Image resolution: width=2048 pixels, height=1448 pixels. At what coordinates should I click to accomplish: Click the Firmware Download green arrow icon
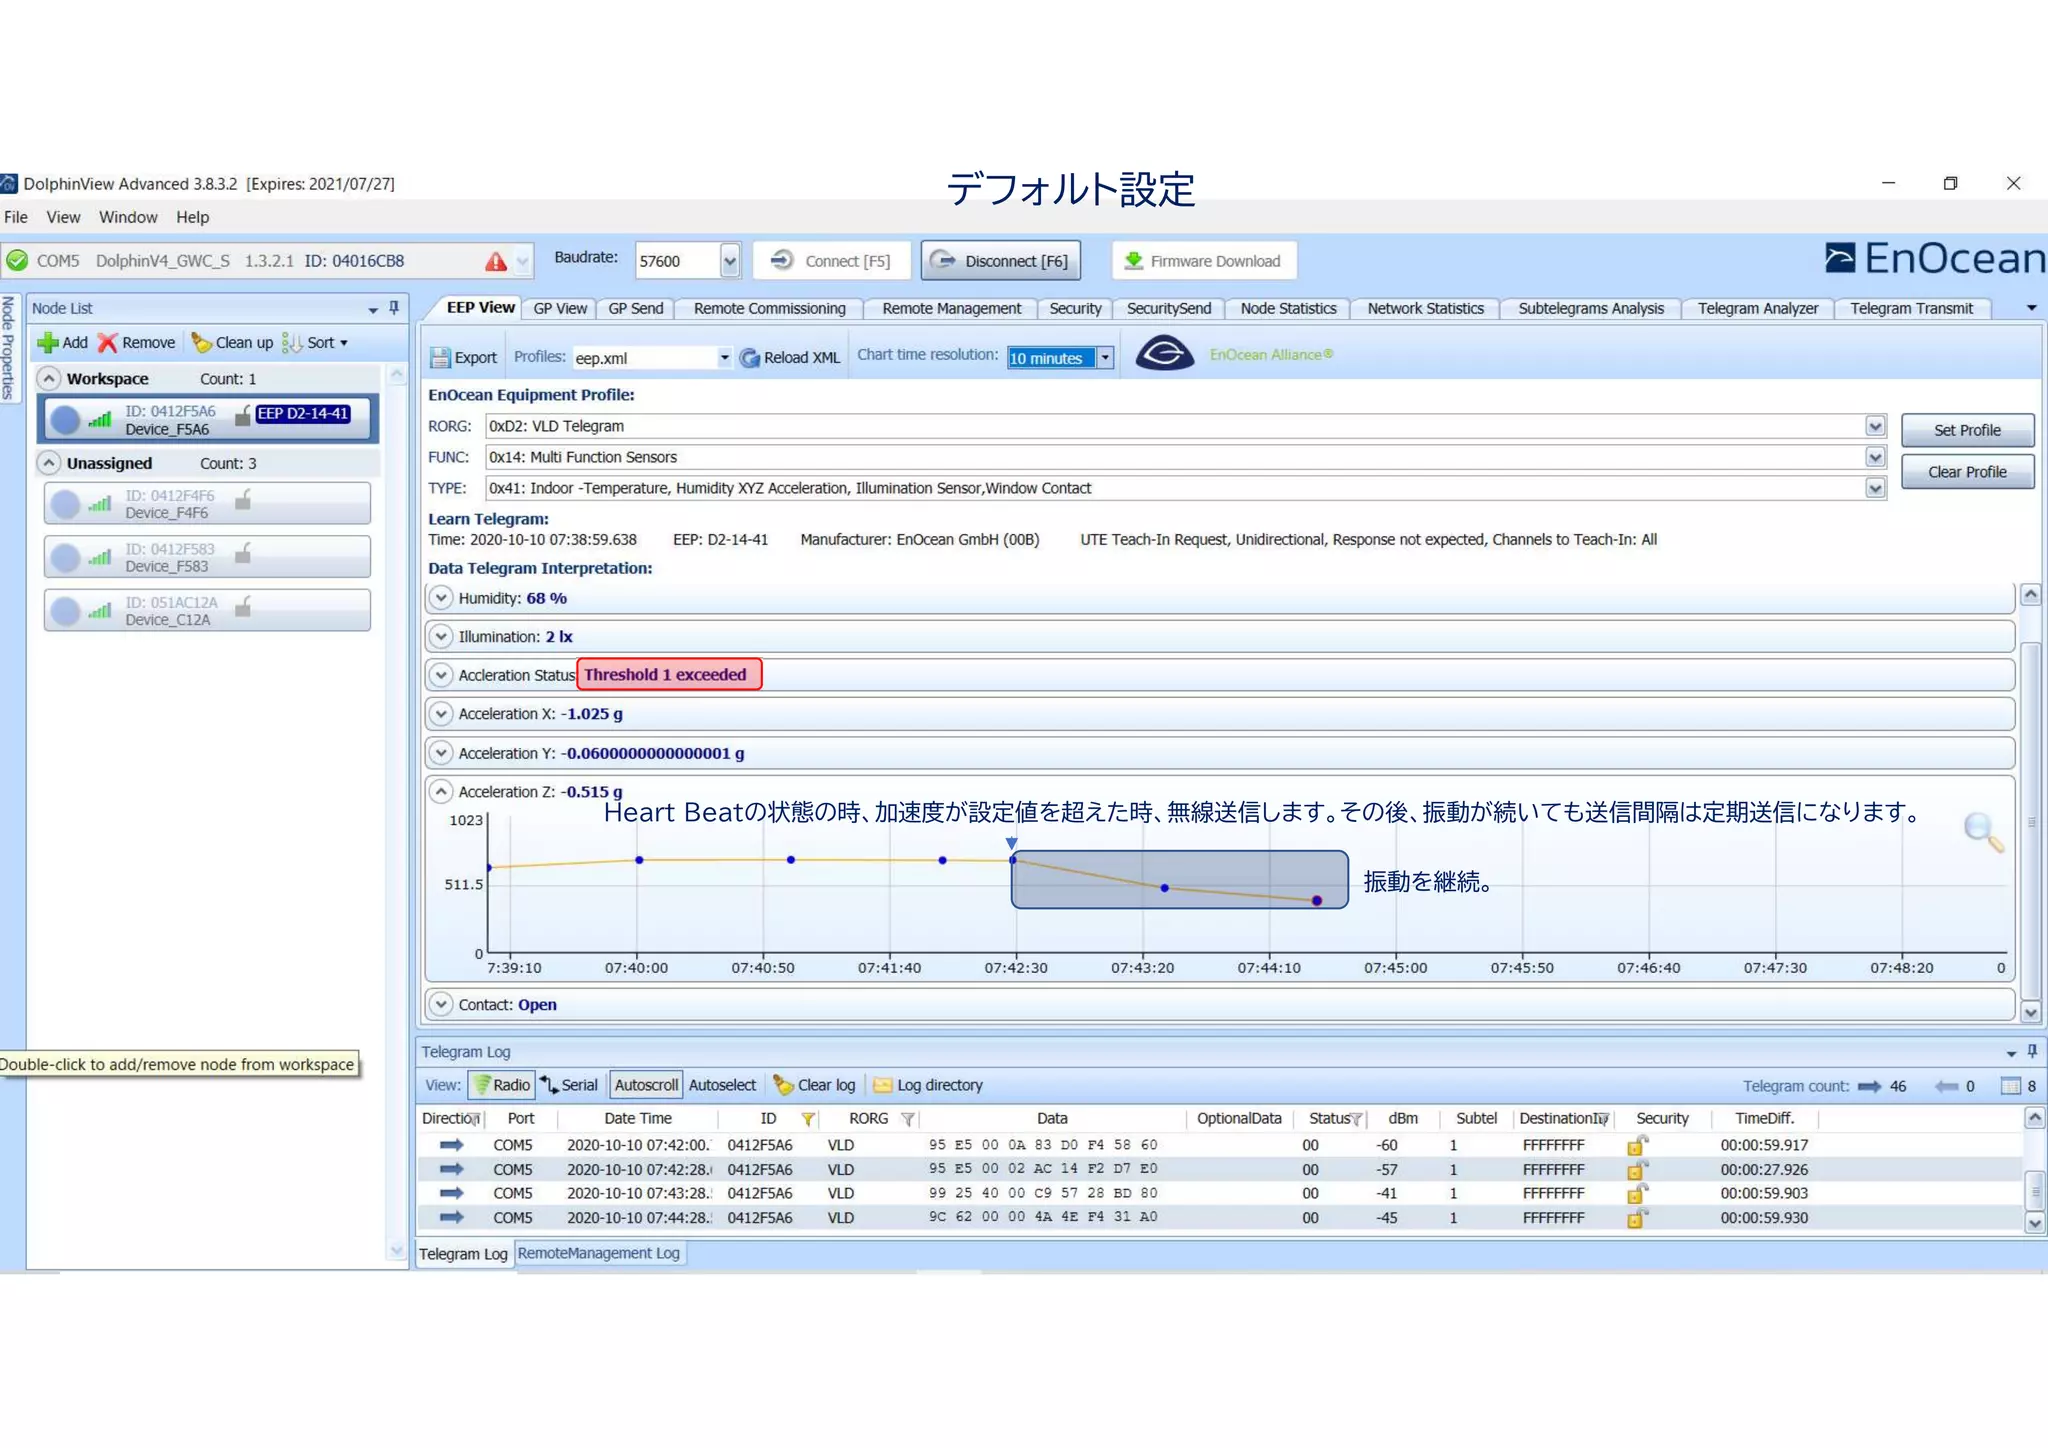click(x=1134, y=261)
